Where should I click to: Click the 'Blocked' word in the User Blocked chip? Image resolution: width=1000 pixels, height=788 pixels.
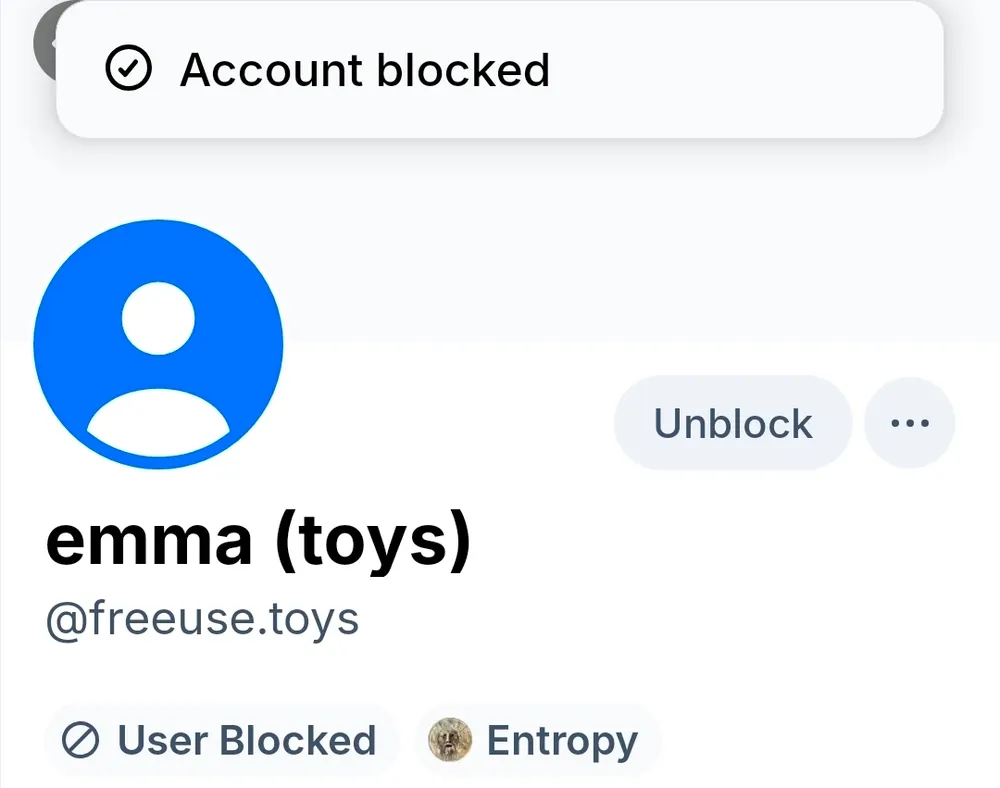click(x=297, y=741)
